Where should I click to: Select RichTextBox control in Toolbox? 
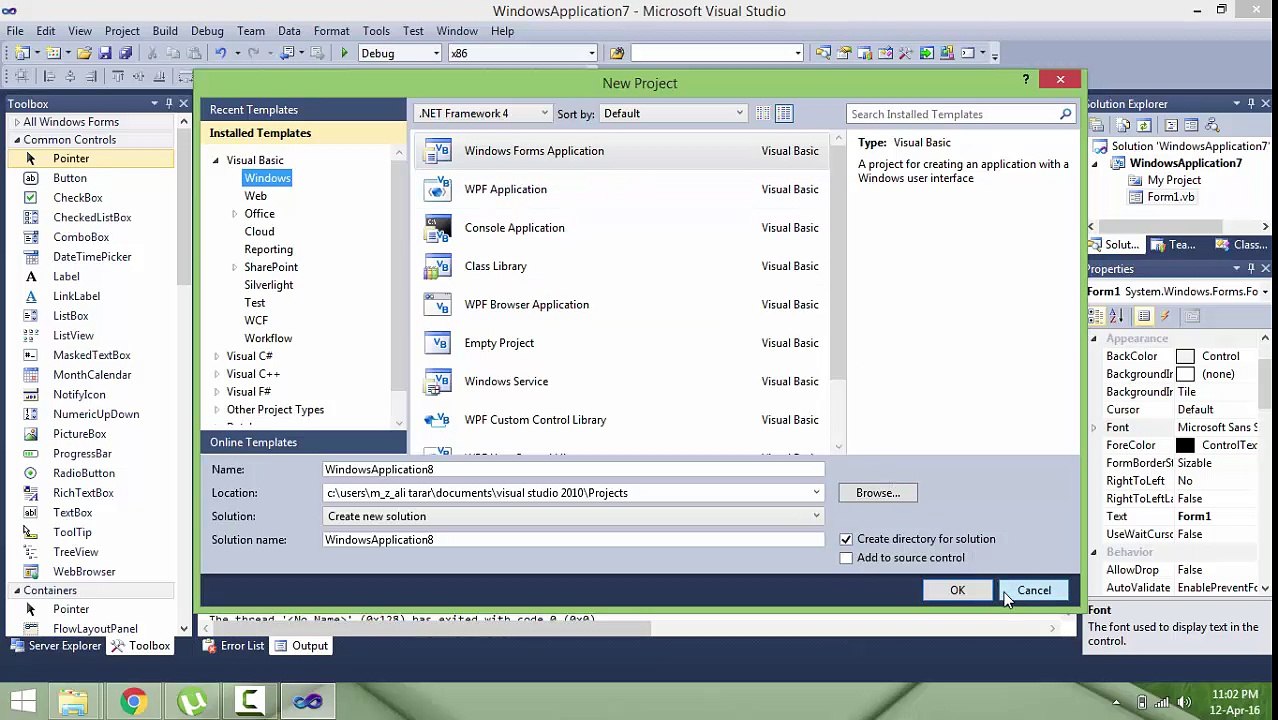pos(83,493)
